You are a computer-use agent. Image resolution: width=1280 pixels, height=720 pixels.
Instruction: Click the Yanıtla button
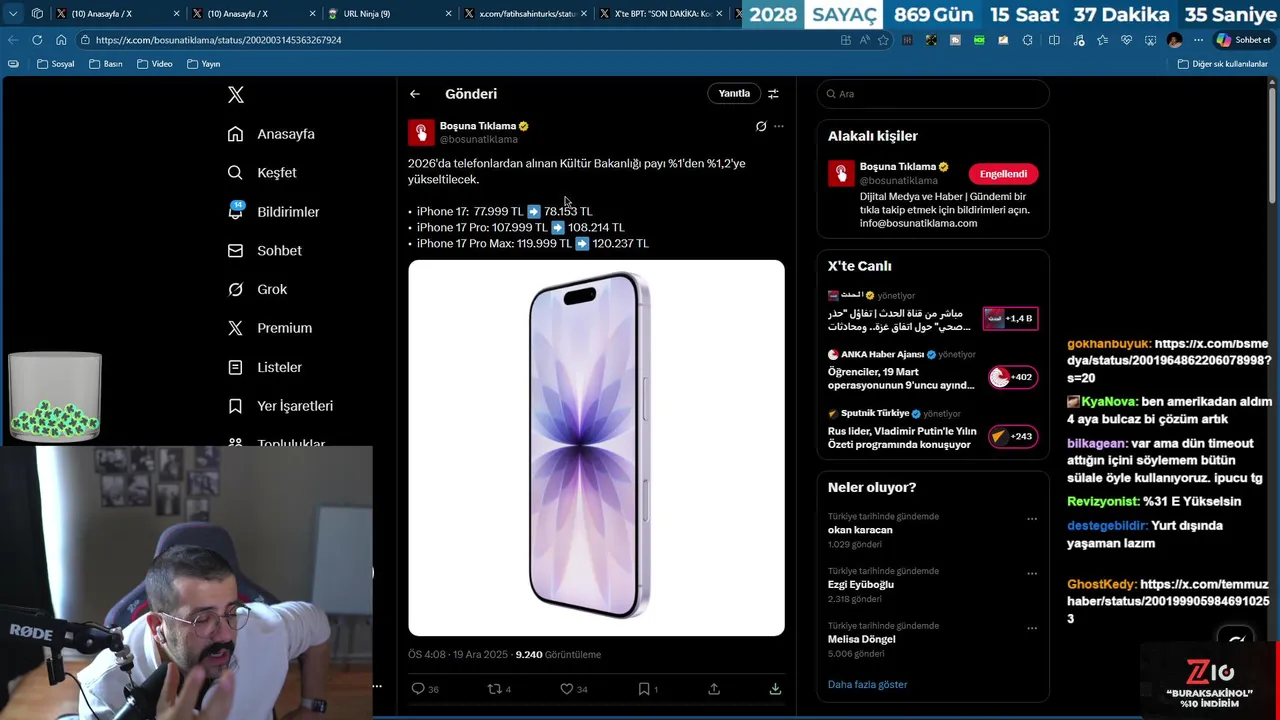tap(734, 93)
